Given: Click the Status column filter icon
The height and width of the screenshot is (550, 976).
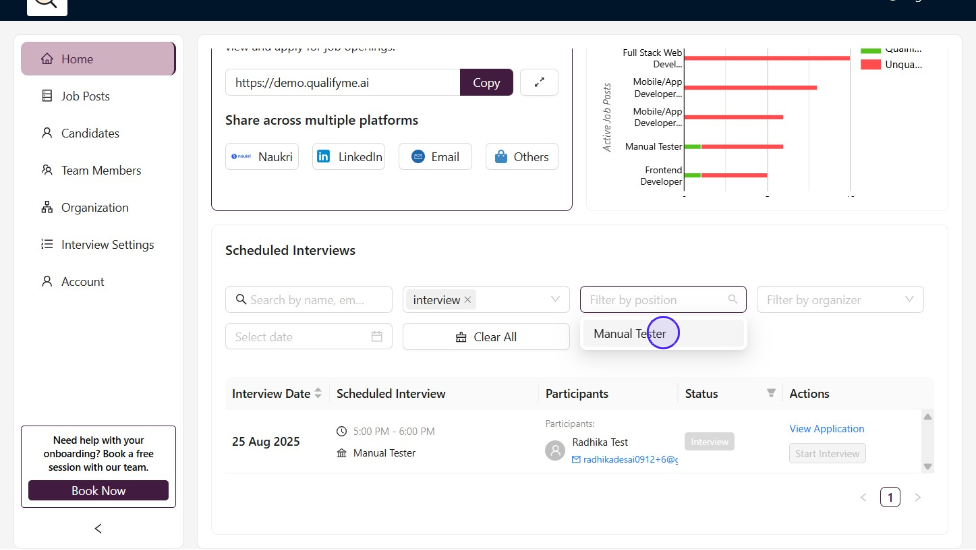Looking at the screenshot, I should click(771, 394).
